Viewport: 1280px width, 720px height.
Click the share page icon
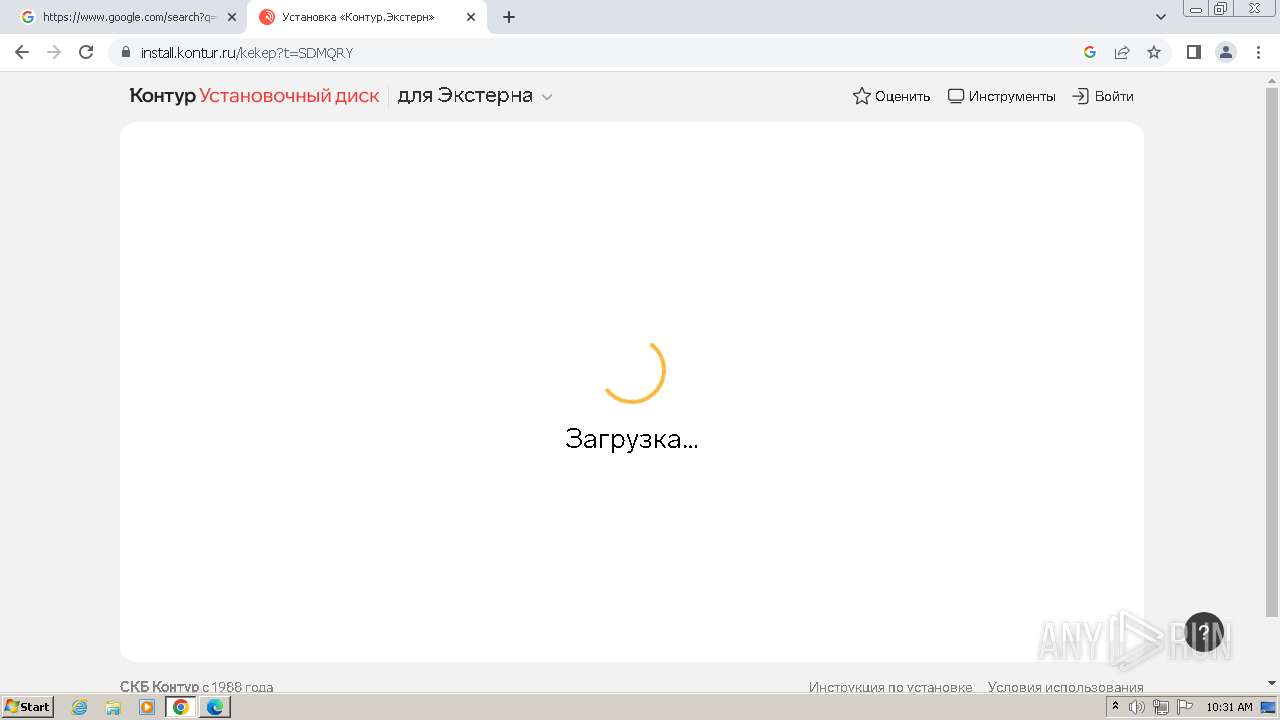tap(1122, 52)
